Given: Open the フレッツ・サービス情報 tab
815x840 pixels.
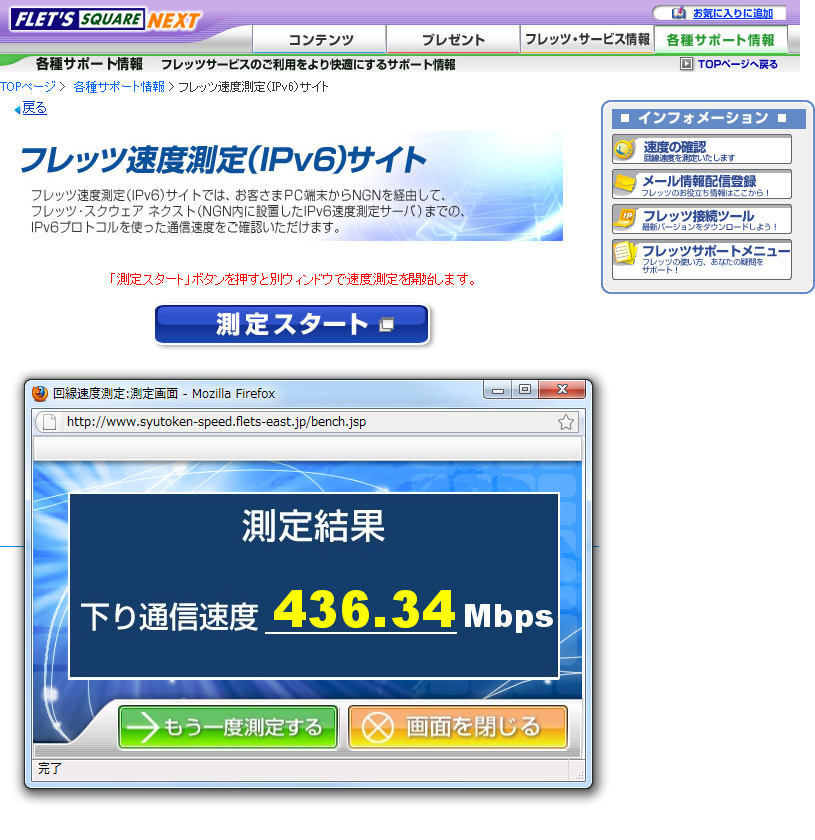Looking at the screenshot, I should pyautogui.click(x=587, y=39).
